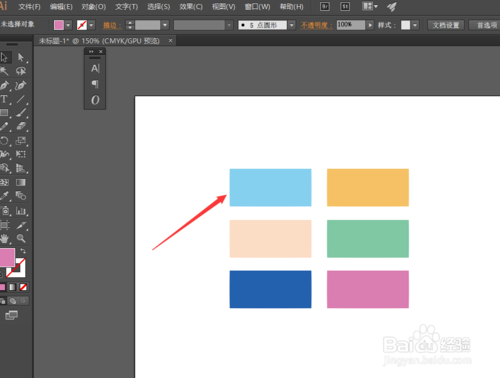Select the Paintbrush tool

click(21, 113)
